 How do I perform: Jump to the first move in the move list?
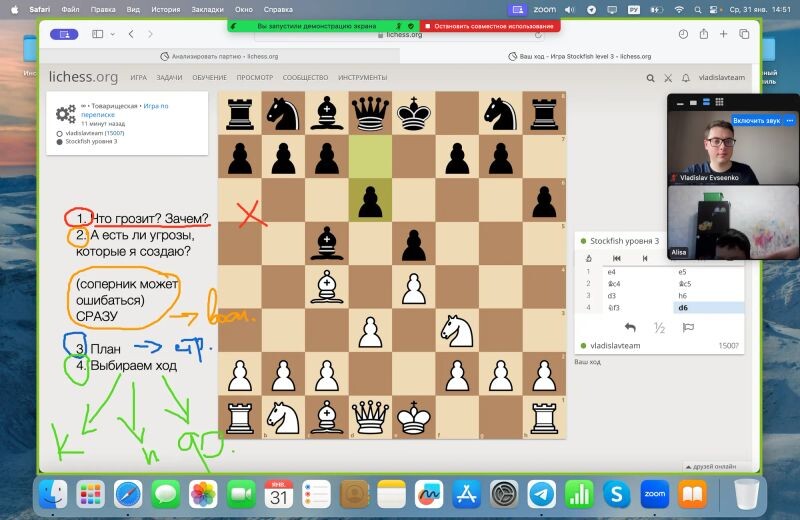tap(617, 257)
